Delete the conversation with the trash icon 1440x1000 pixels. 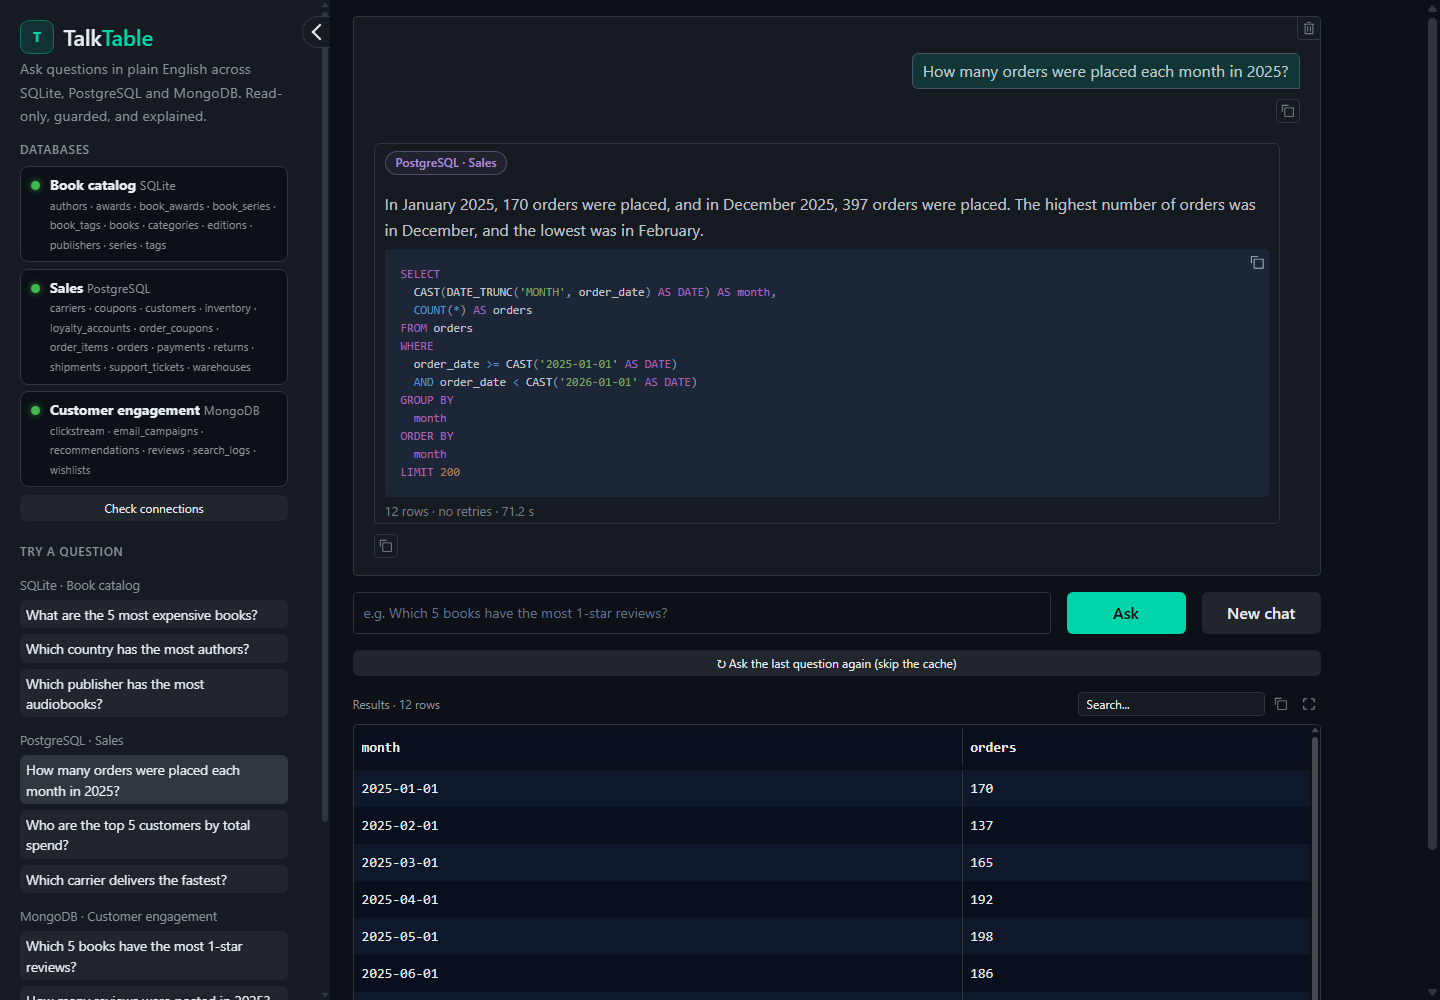click(1308, 28)
